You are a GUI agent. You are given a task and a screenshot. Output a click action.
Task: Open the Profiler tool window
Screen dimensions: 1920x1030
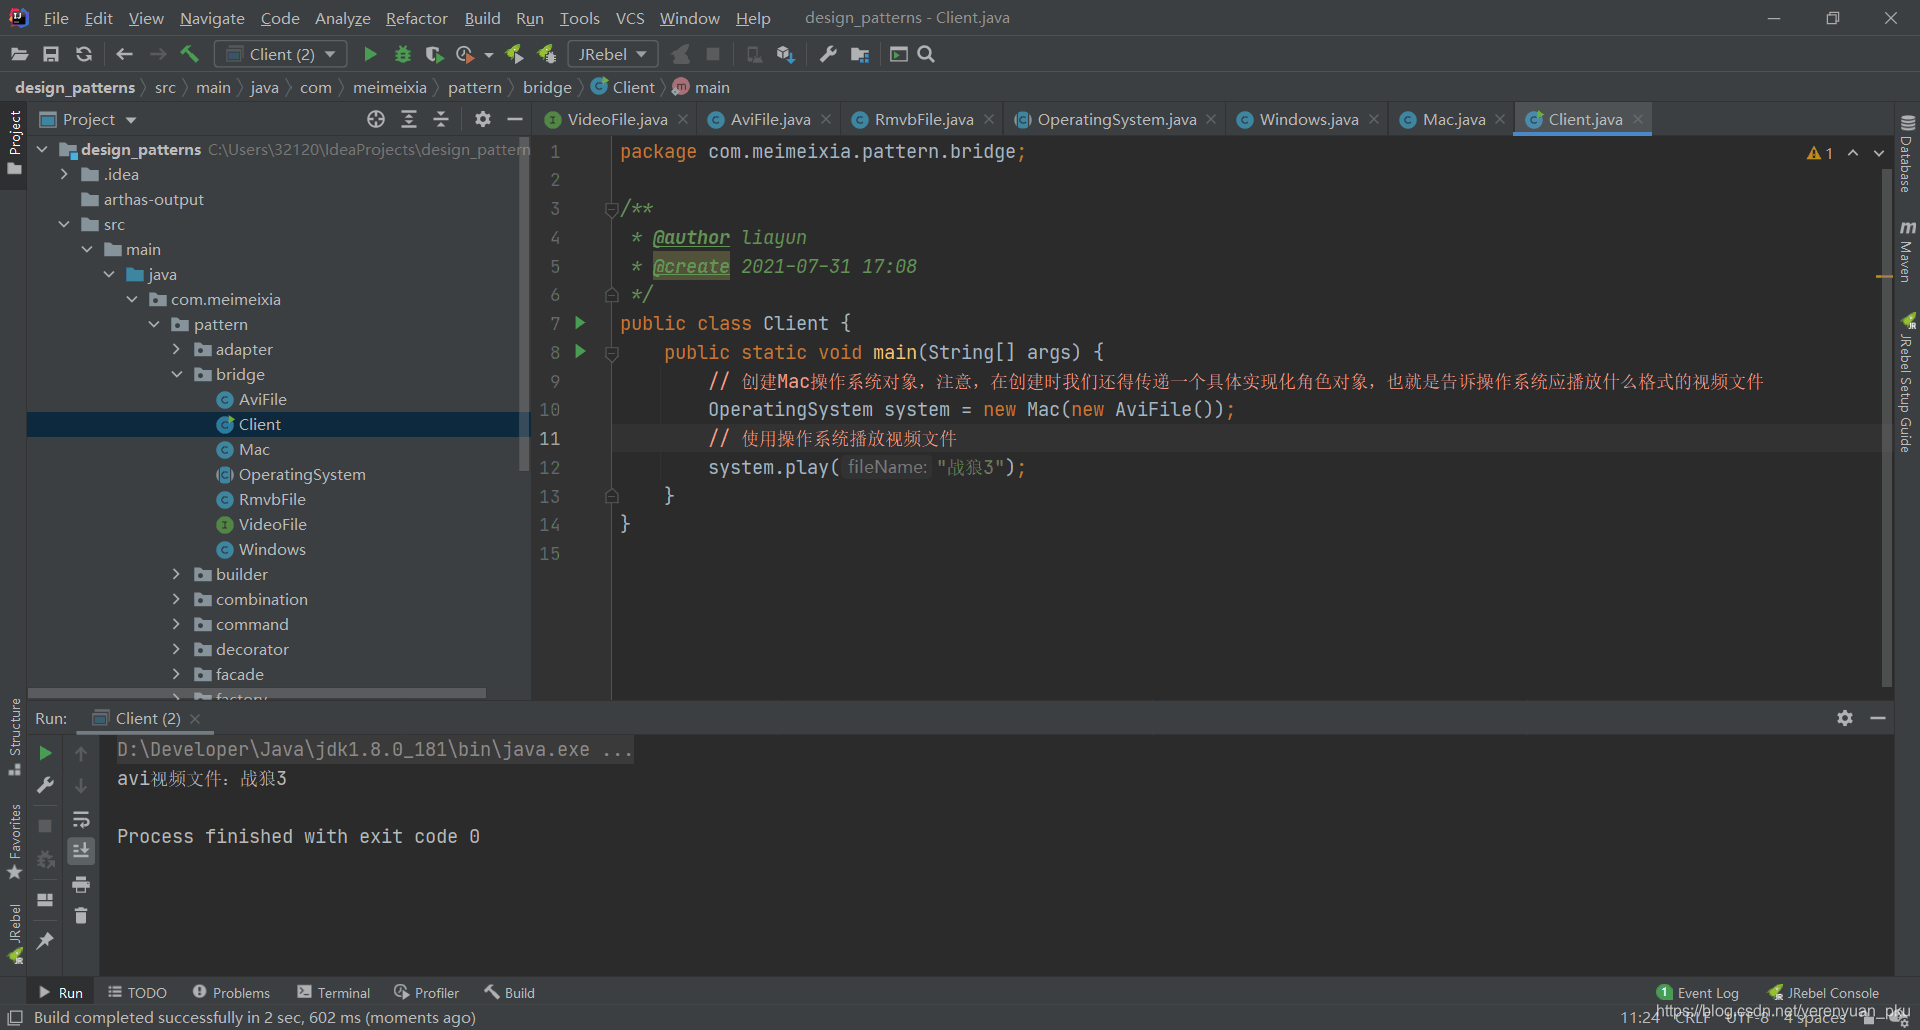pos(427,992)
